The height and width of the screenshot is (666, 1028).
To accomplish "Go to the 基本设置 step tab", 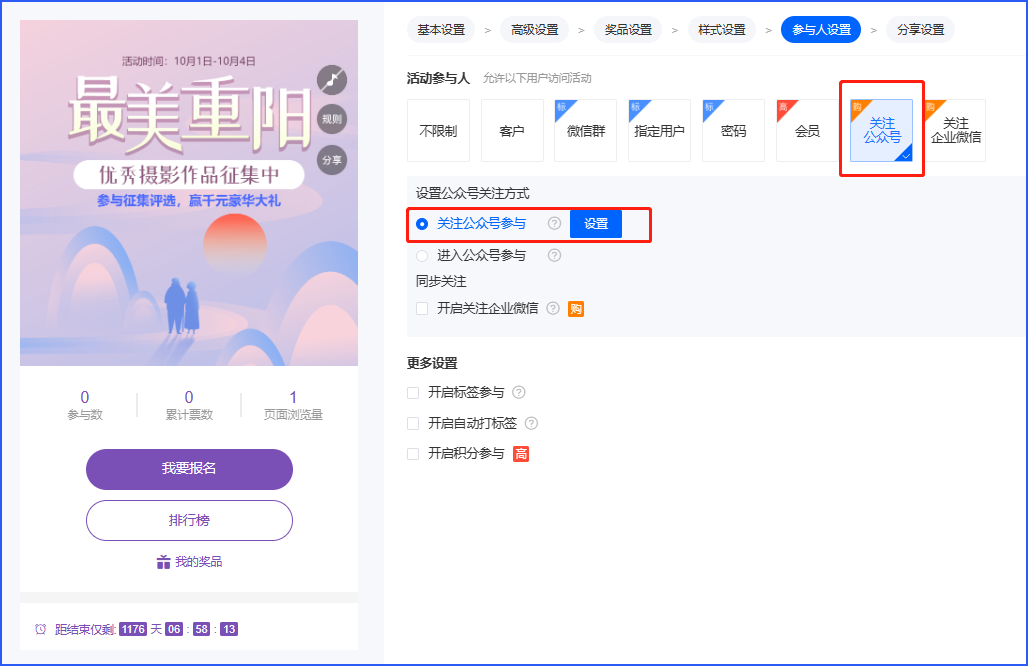I will tap(441, 29).
